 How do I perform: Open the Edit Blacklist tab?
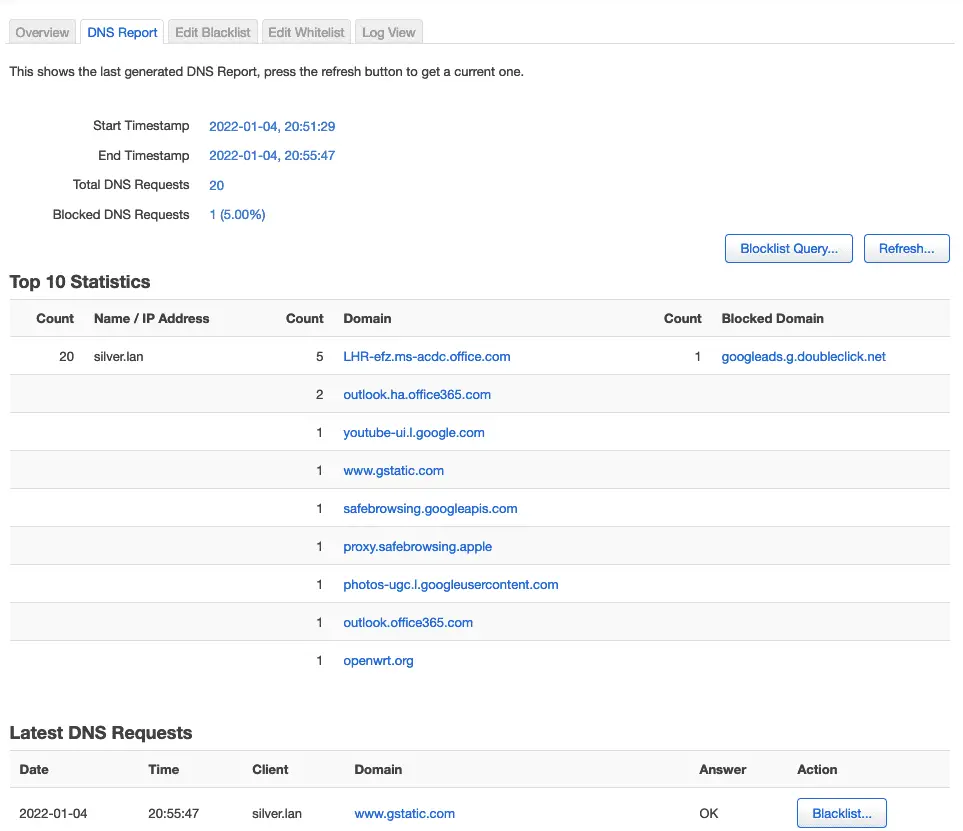pyautogui.click(x=212, y=33)
